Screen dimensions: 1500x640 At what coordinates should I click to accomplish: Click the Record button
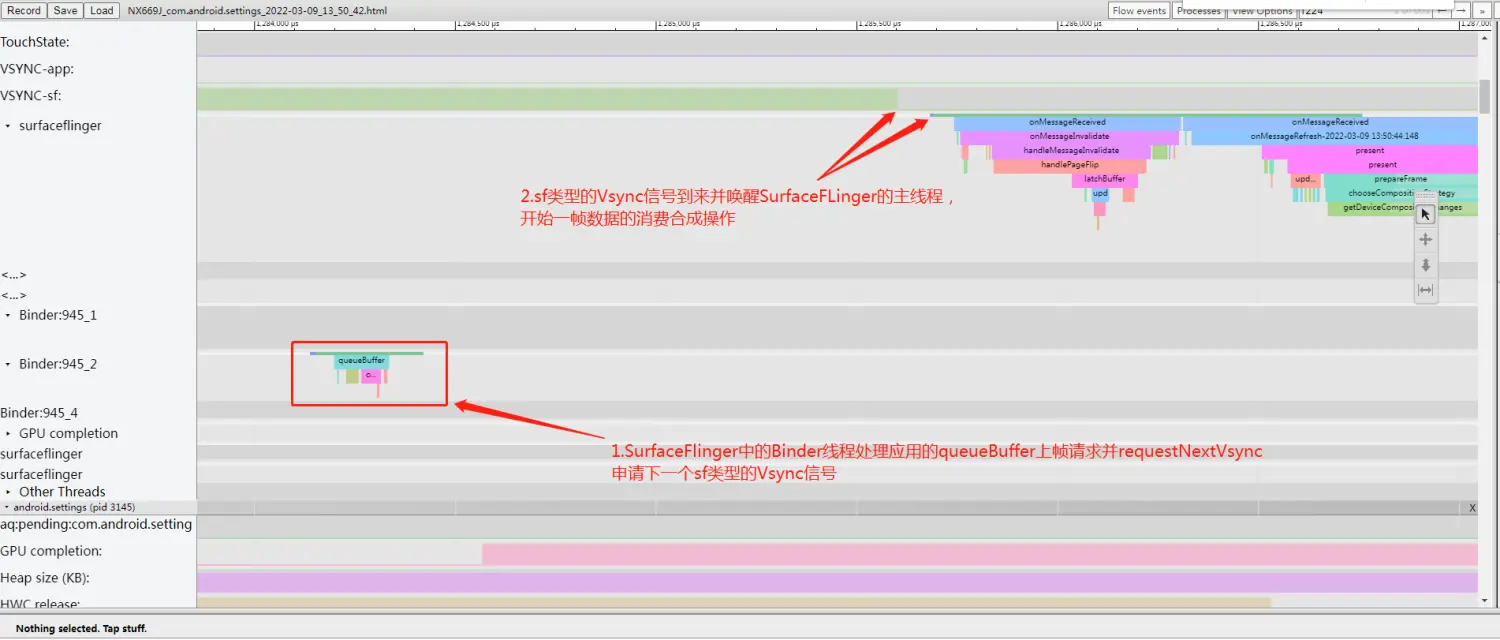click(x=24, y=10)
